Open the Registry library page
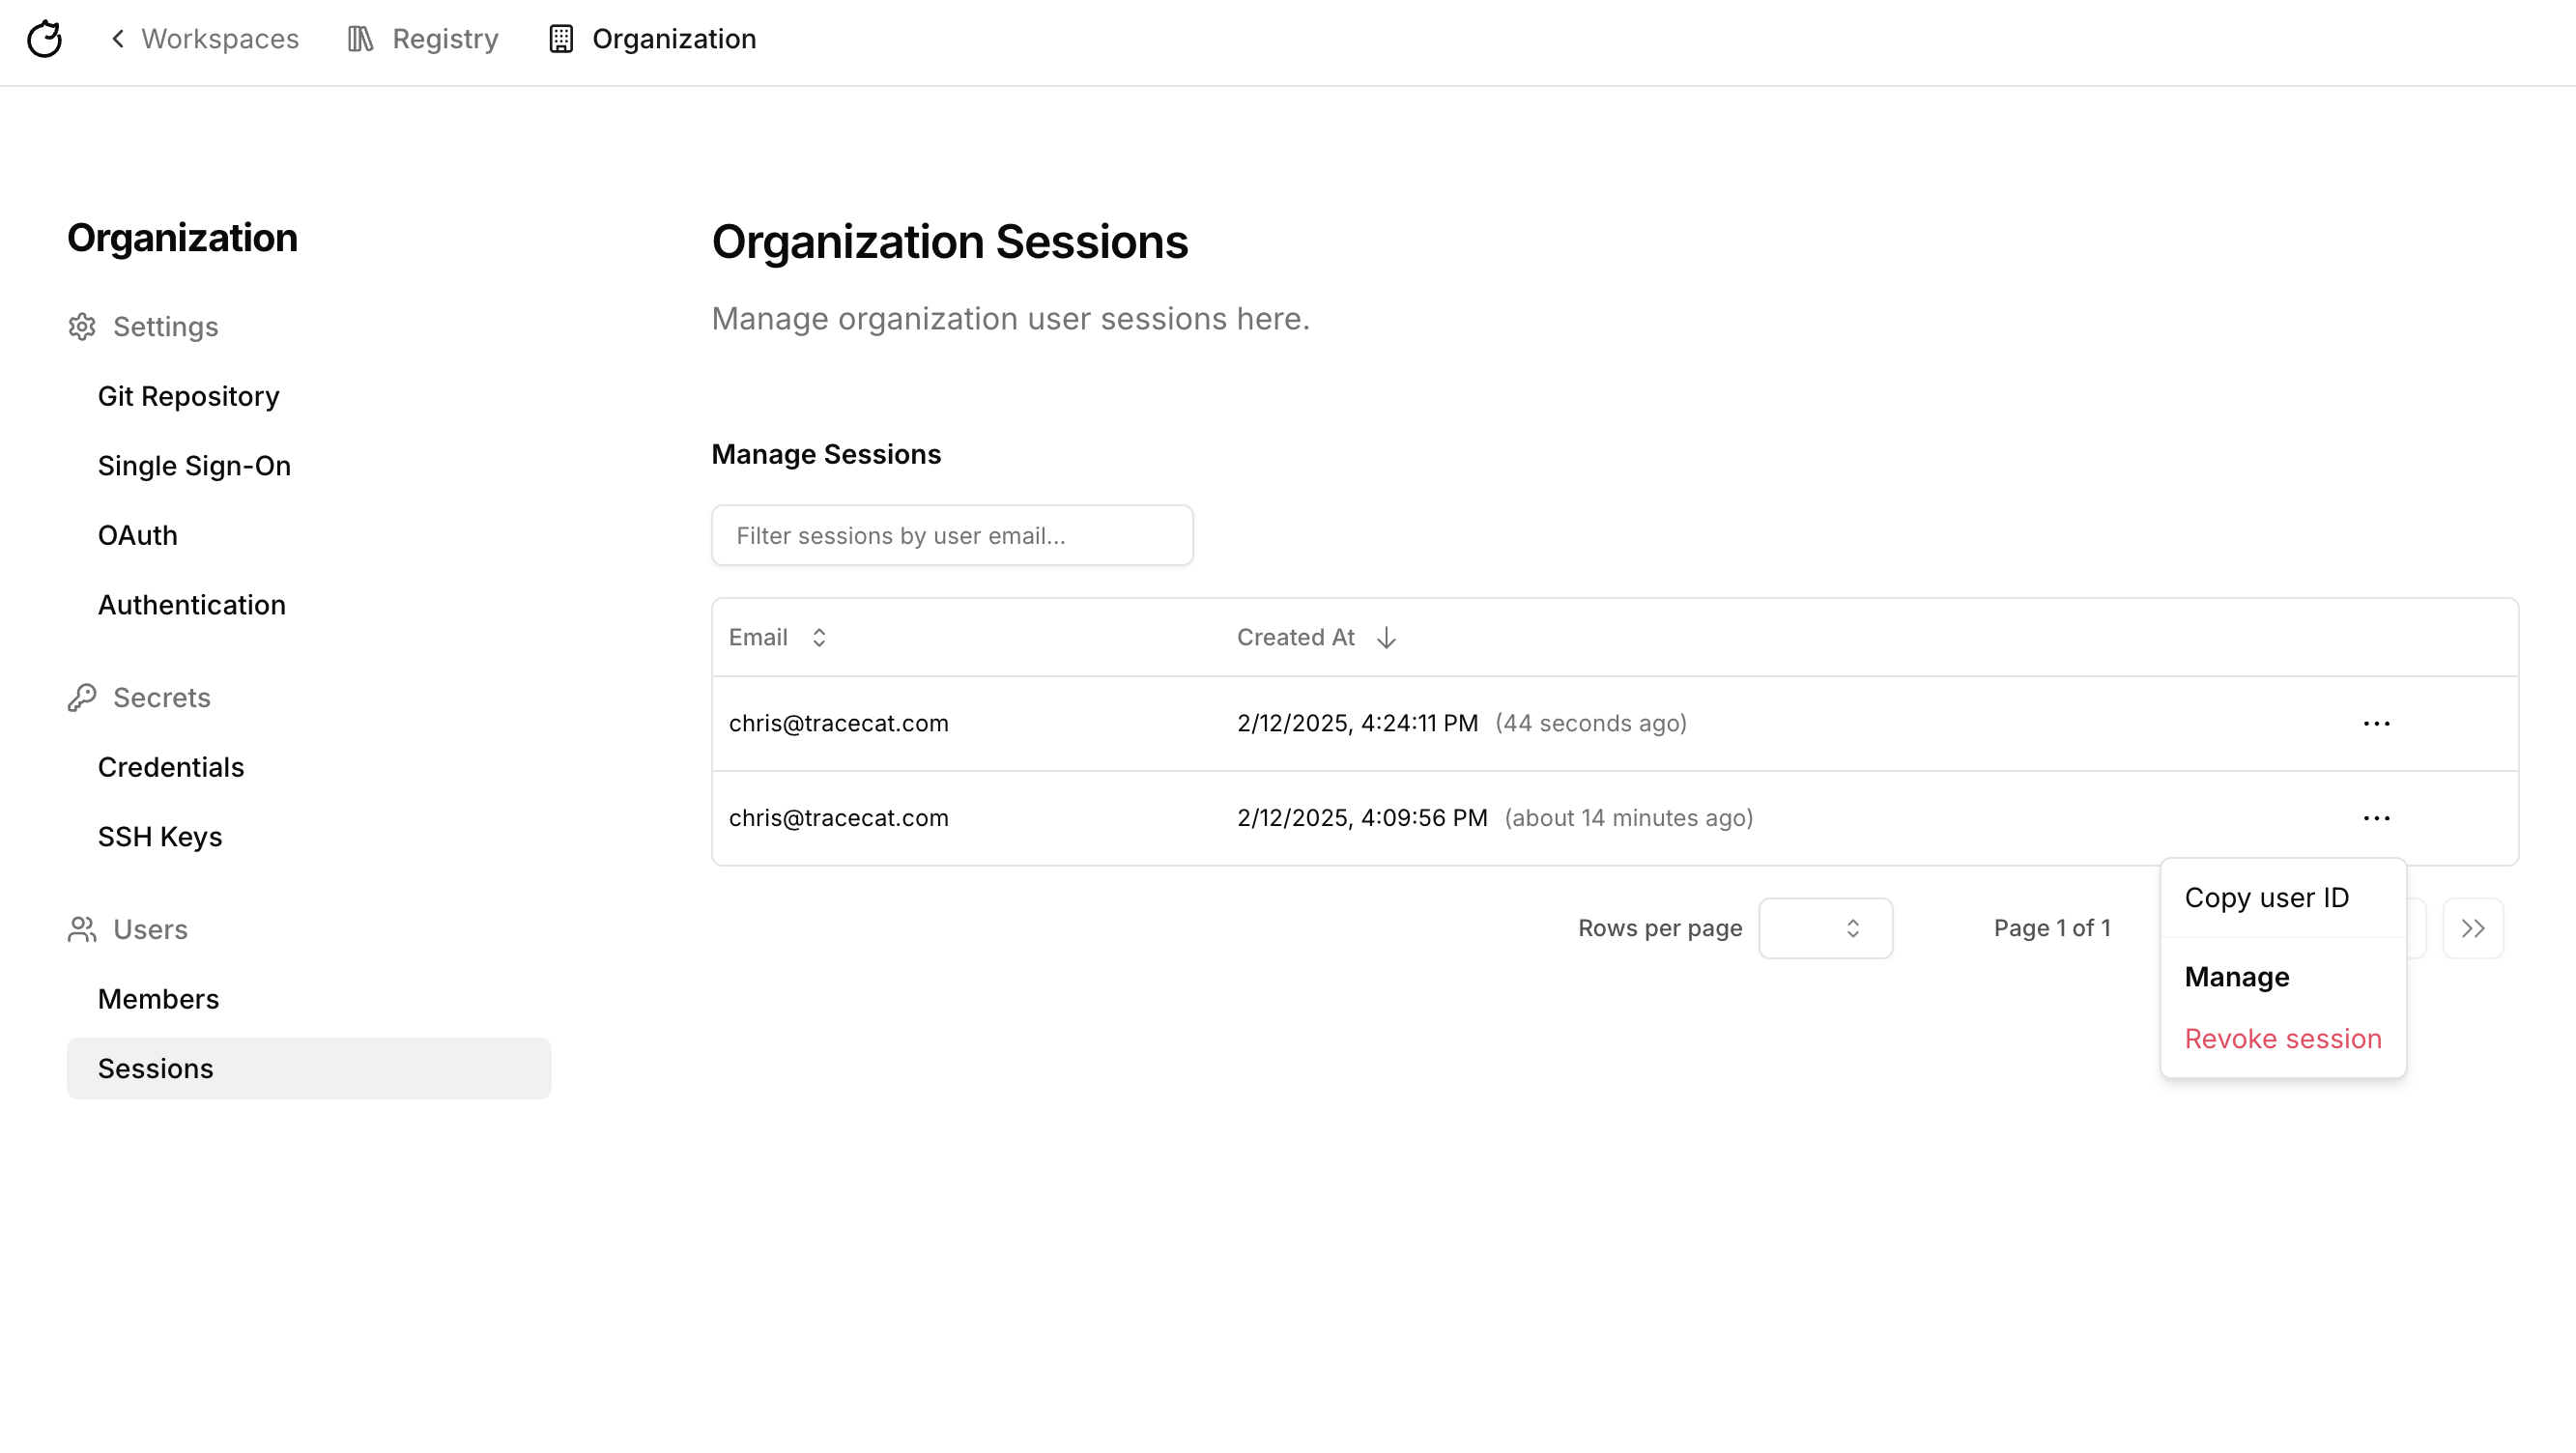Viewport: 2576px width, 1453px height. [x=423, y=39]
